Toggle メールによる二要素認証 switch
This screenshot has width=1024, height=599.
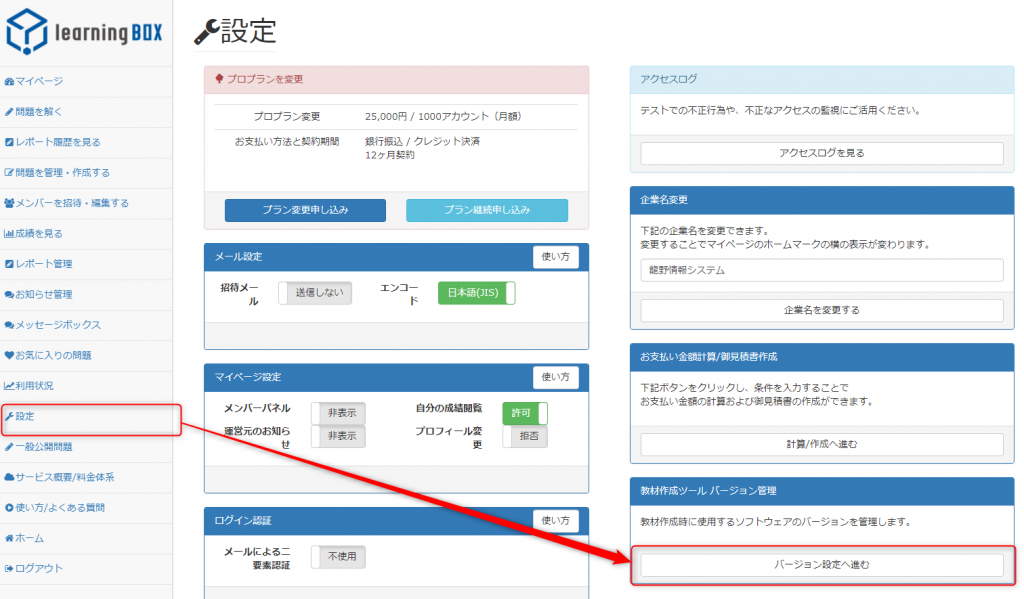(338, 557)
